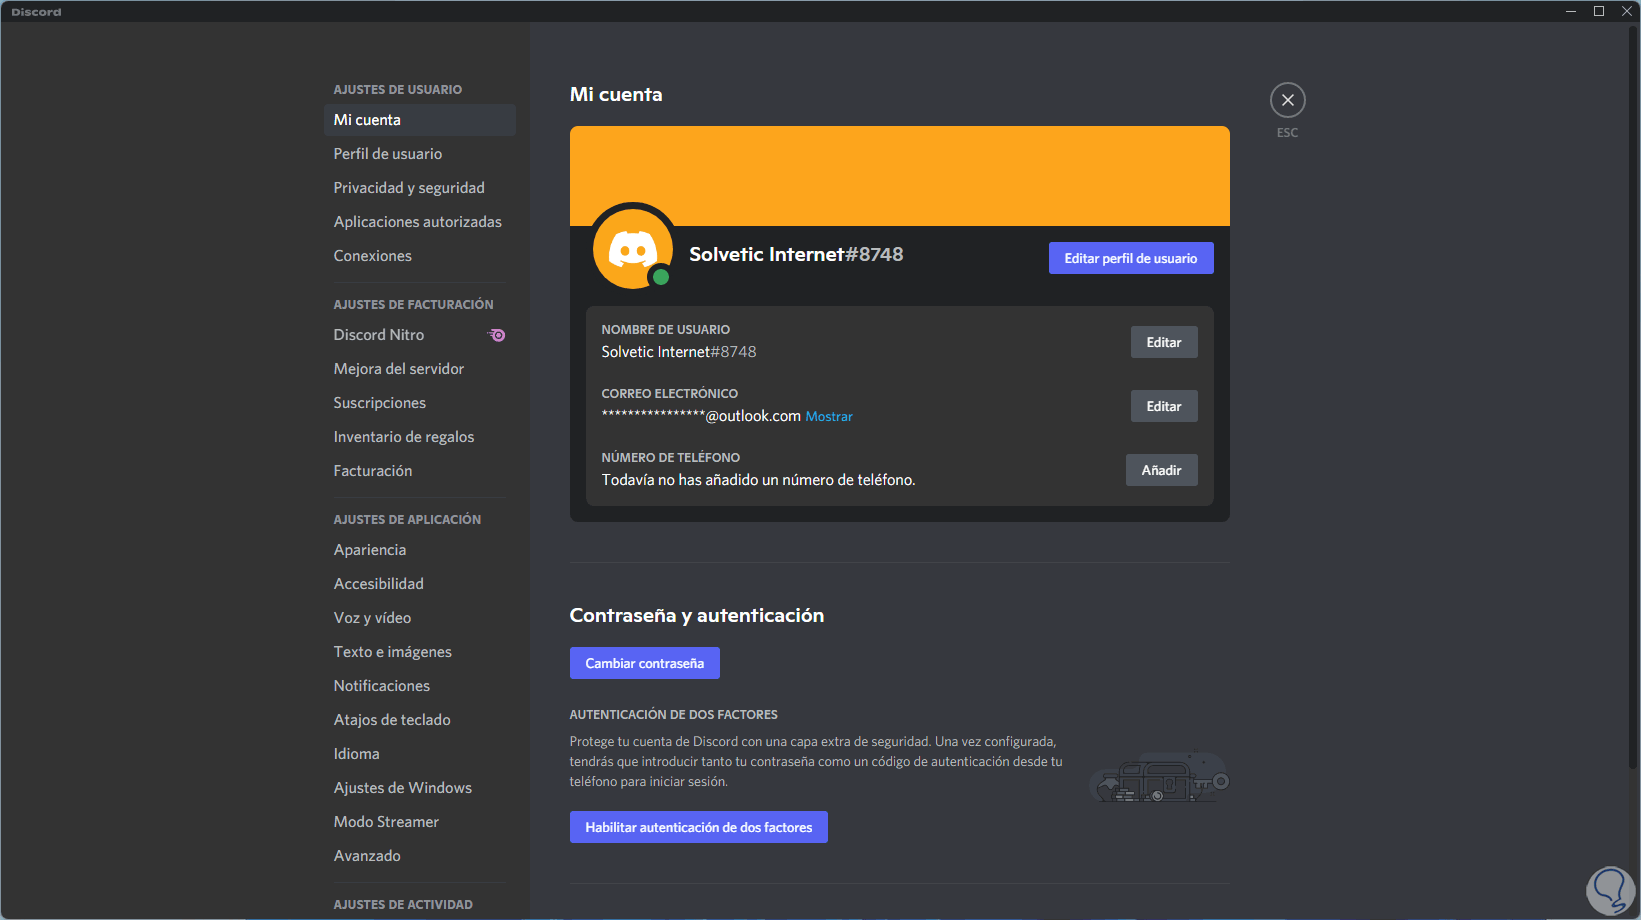Click the AJUSTES DE ACTIVIDAD section header
The image size is (1641, 920).
(403, 905)
